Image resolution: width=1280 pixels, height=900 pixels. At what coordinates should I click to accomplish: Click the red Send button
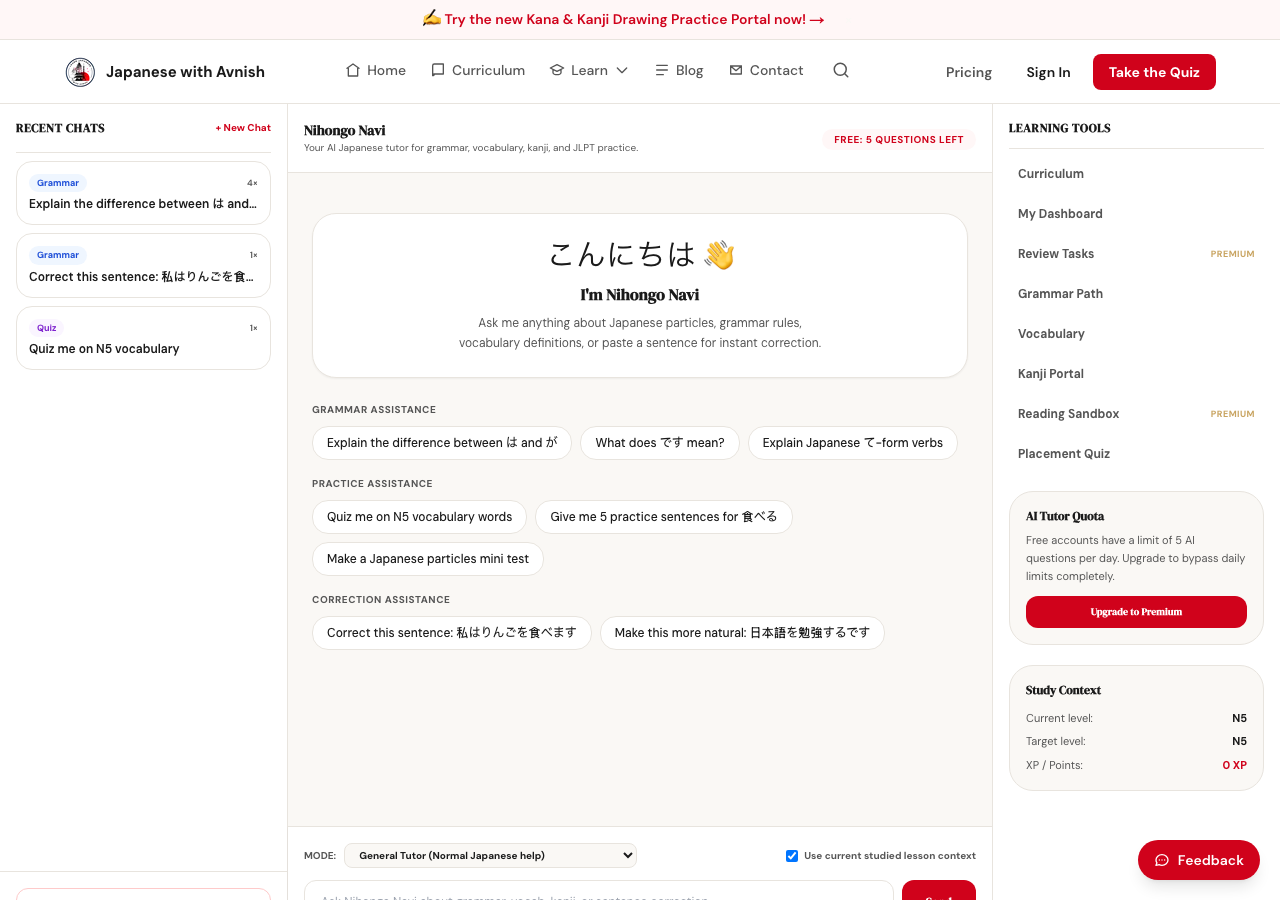939,890
